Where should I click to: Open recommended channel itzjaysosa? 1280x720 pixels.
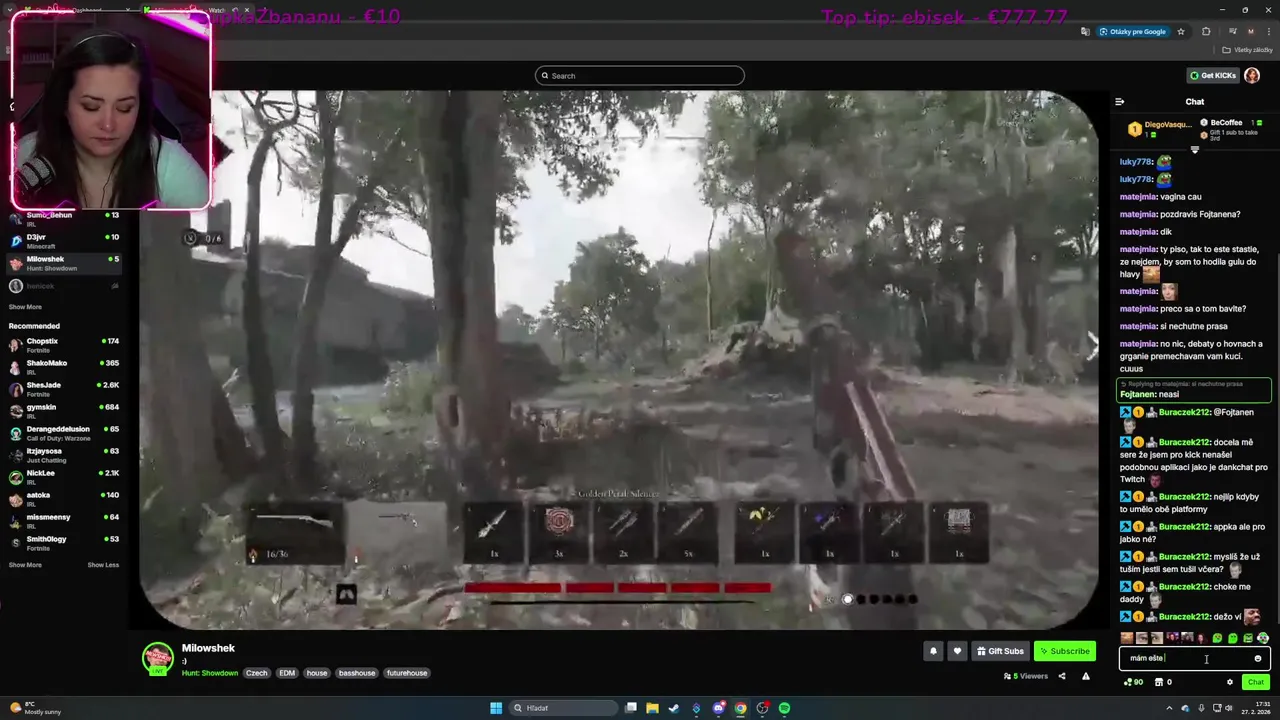[x=64, y=455]
